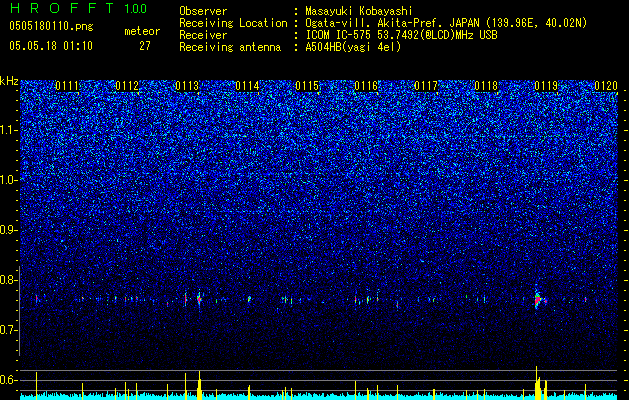Viewport: 629px width, 400px height.
Task: Select observer name Masayuki Kobayashi
Action: [359, 11]
